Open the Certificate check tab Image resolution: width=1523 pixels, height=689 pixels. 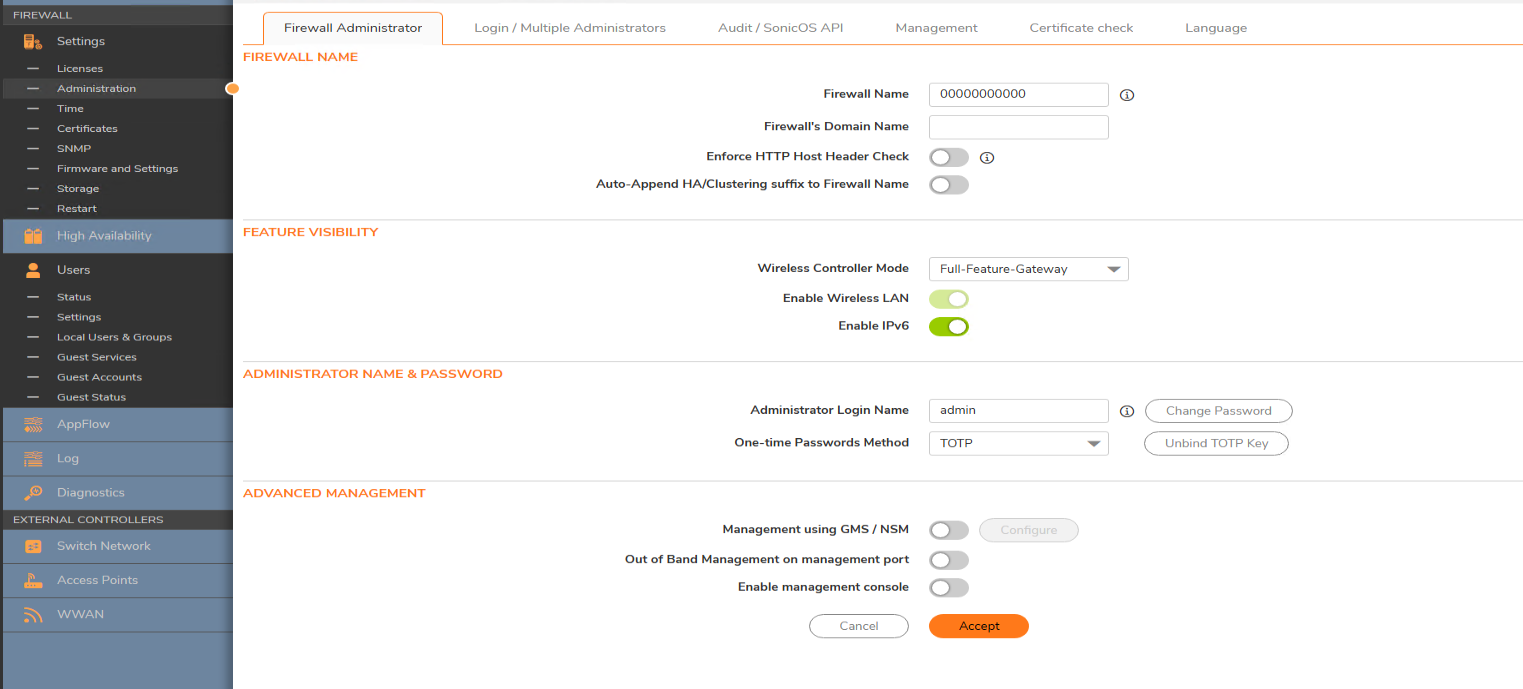coord(1081,28)
